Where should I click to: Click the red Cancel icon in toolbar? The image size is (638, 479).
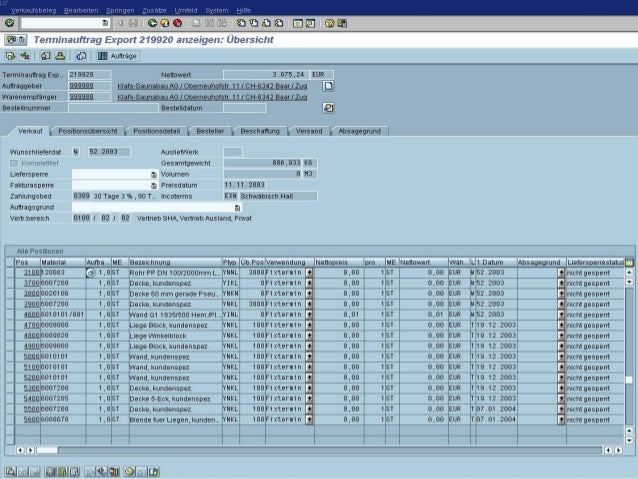pos(177,21)
